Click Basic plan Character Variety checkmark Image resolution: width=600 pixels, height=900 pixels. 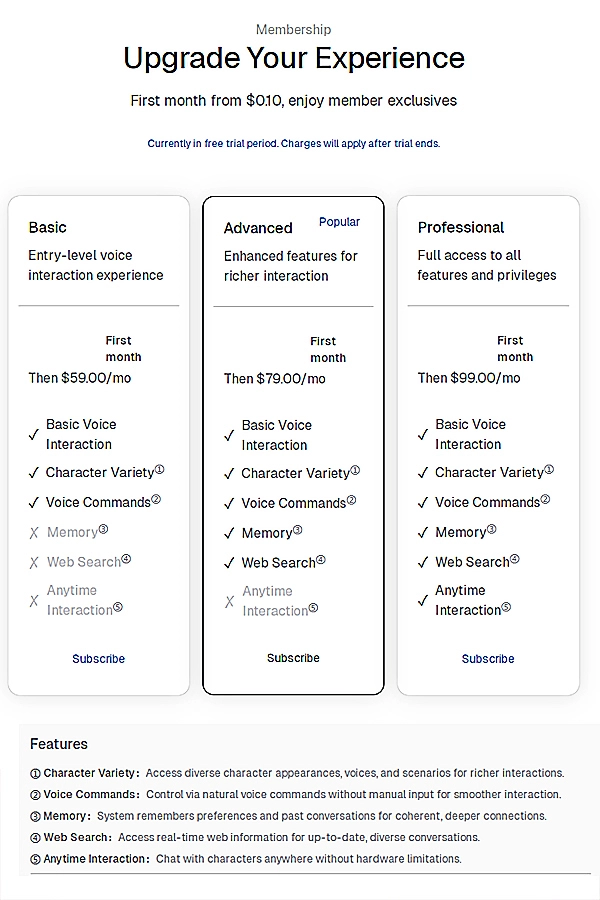34,473
